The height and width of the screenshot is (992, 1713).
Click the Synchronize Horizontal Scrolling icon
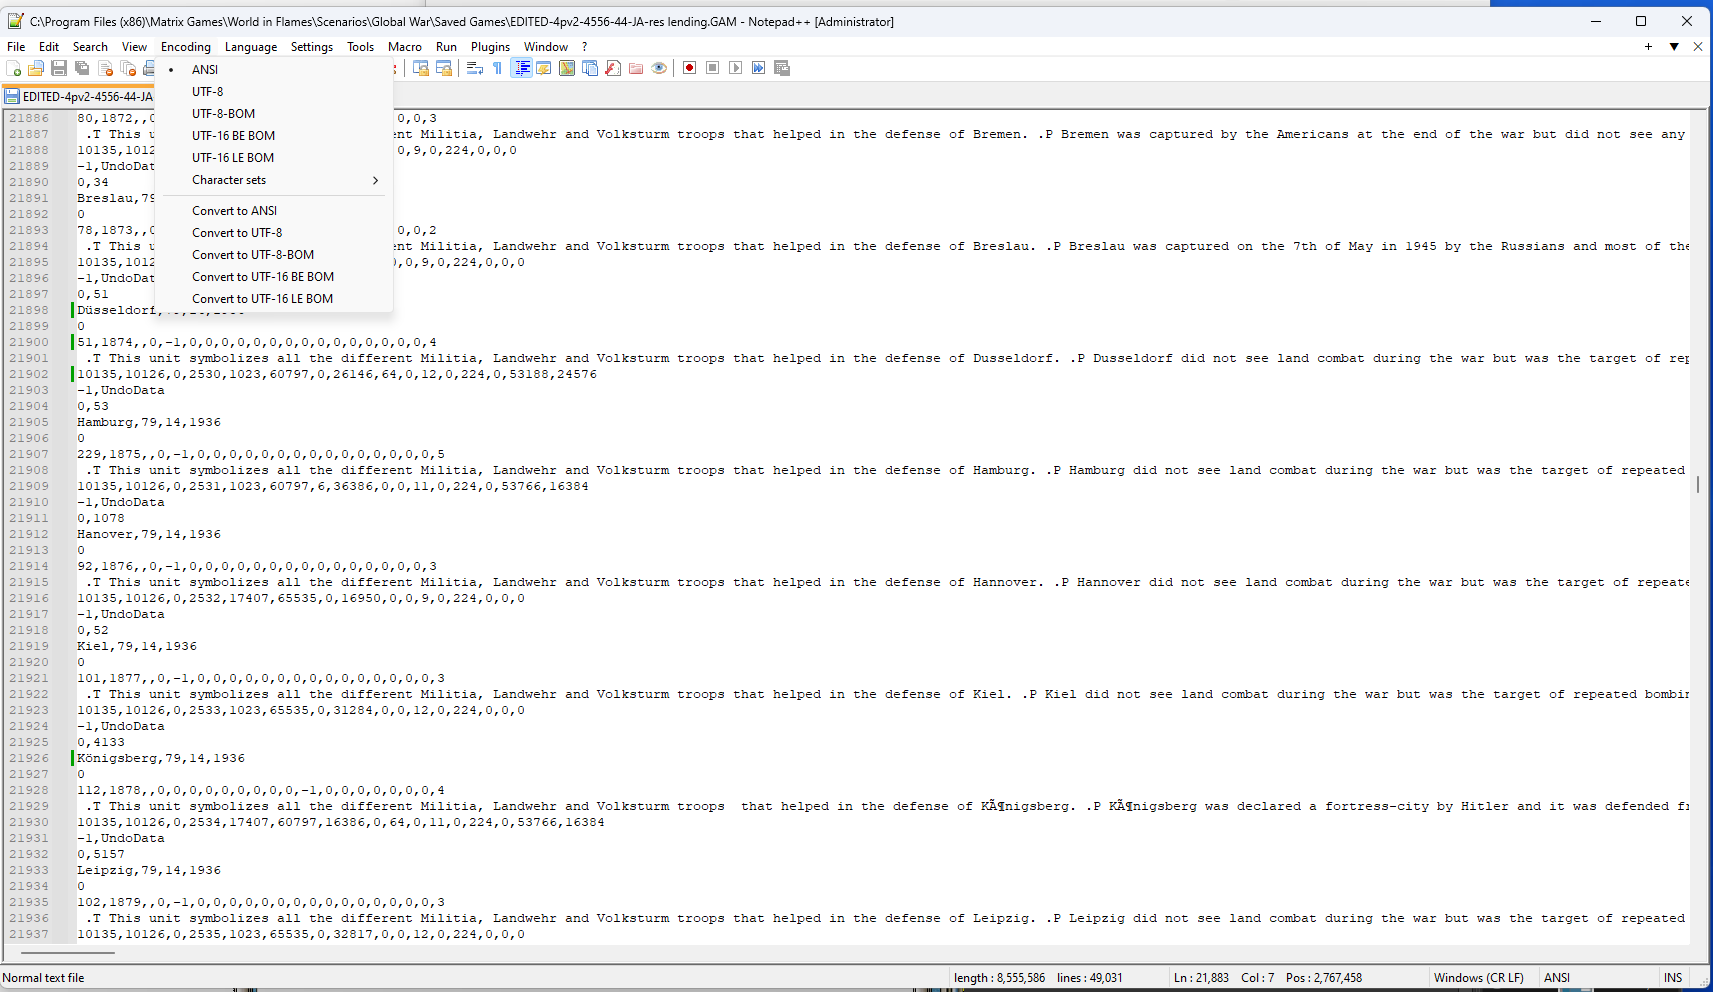[x=444, y=68]
